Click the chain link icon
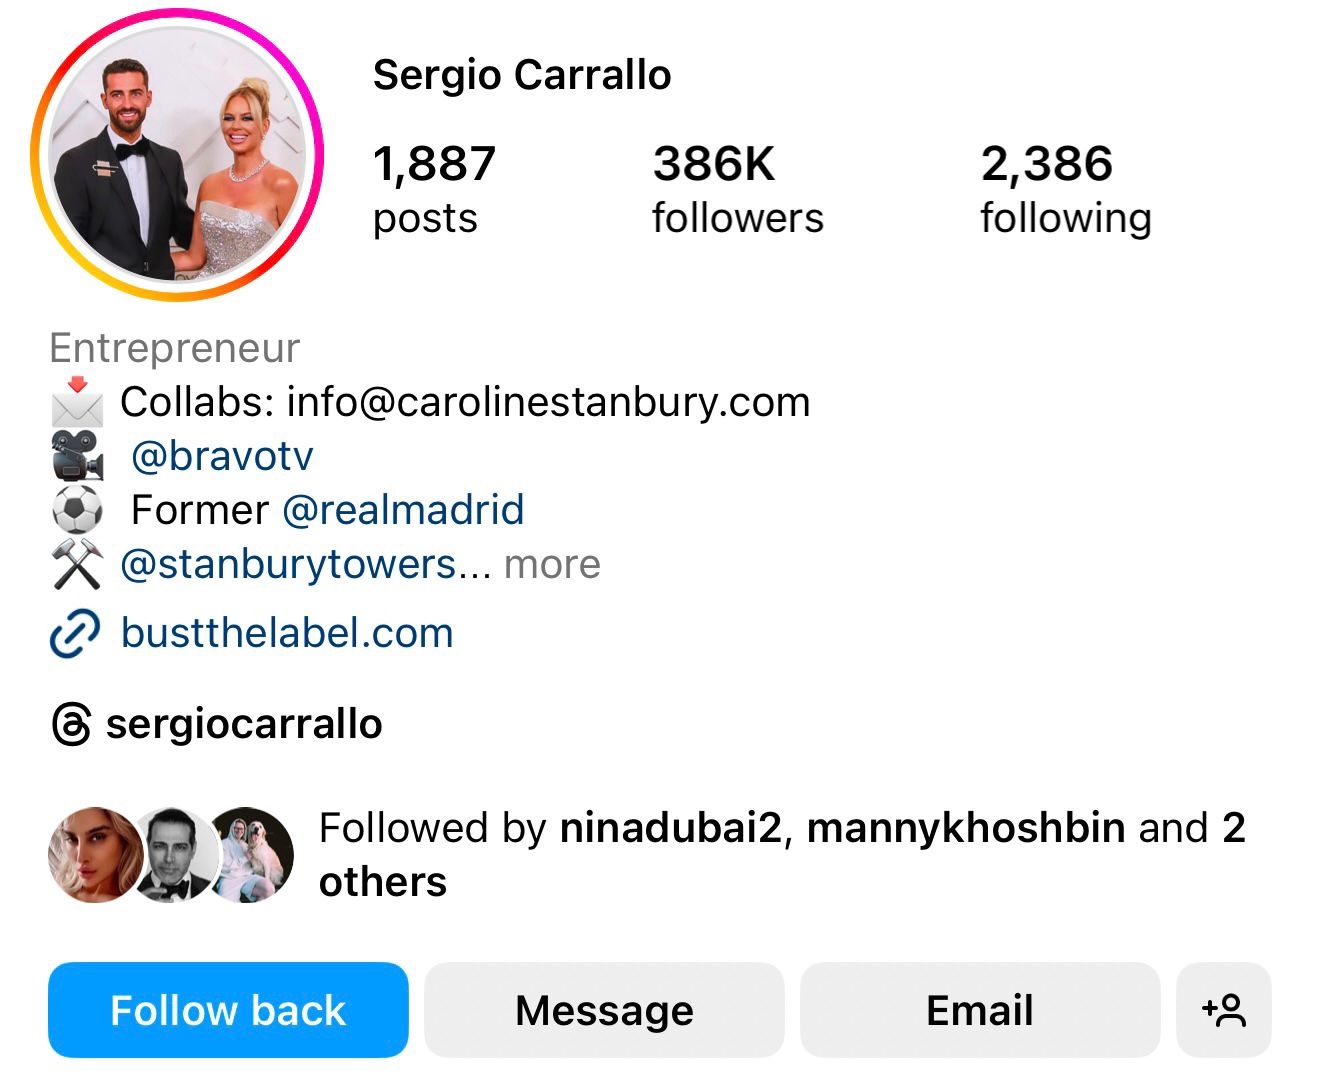The width and height of the screenshot is (1320, 1077). (74, 633)
